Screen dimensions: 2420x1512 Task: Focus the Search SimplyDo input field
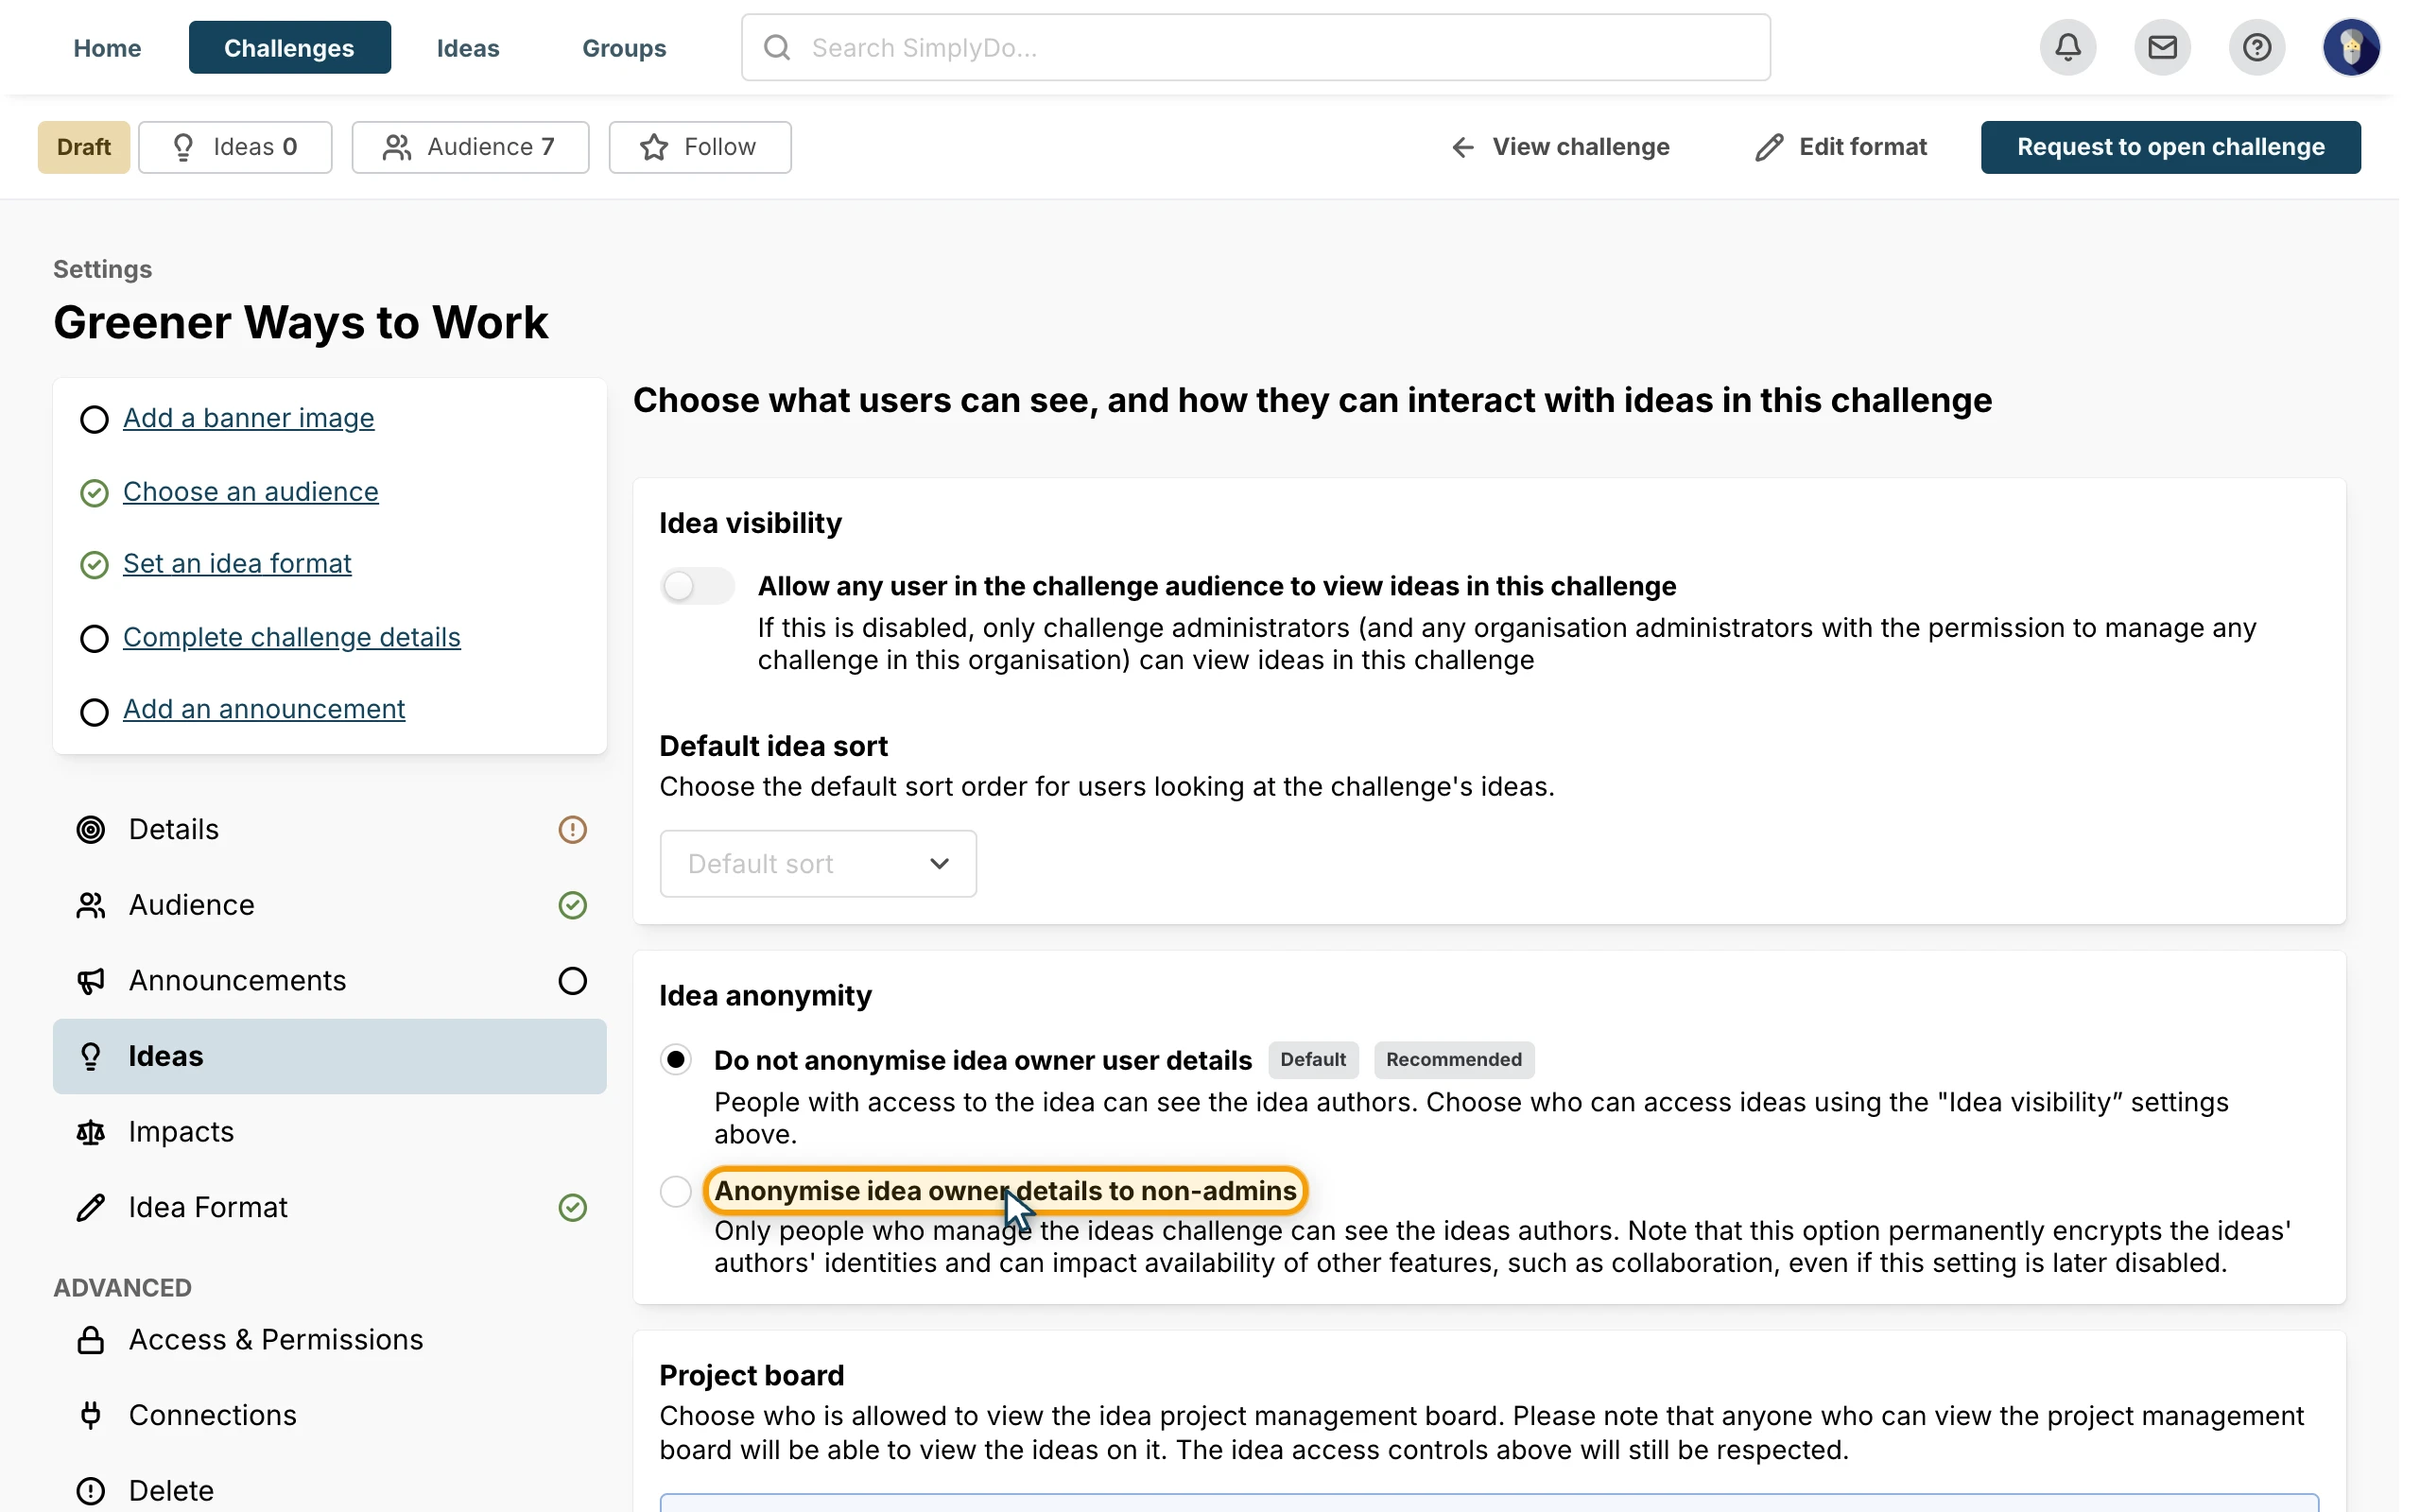(x=1256, y=47)
